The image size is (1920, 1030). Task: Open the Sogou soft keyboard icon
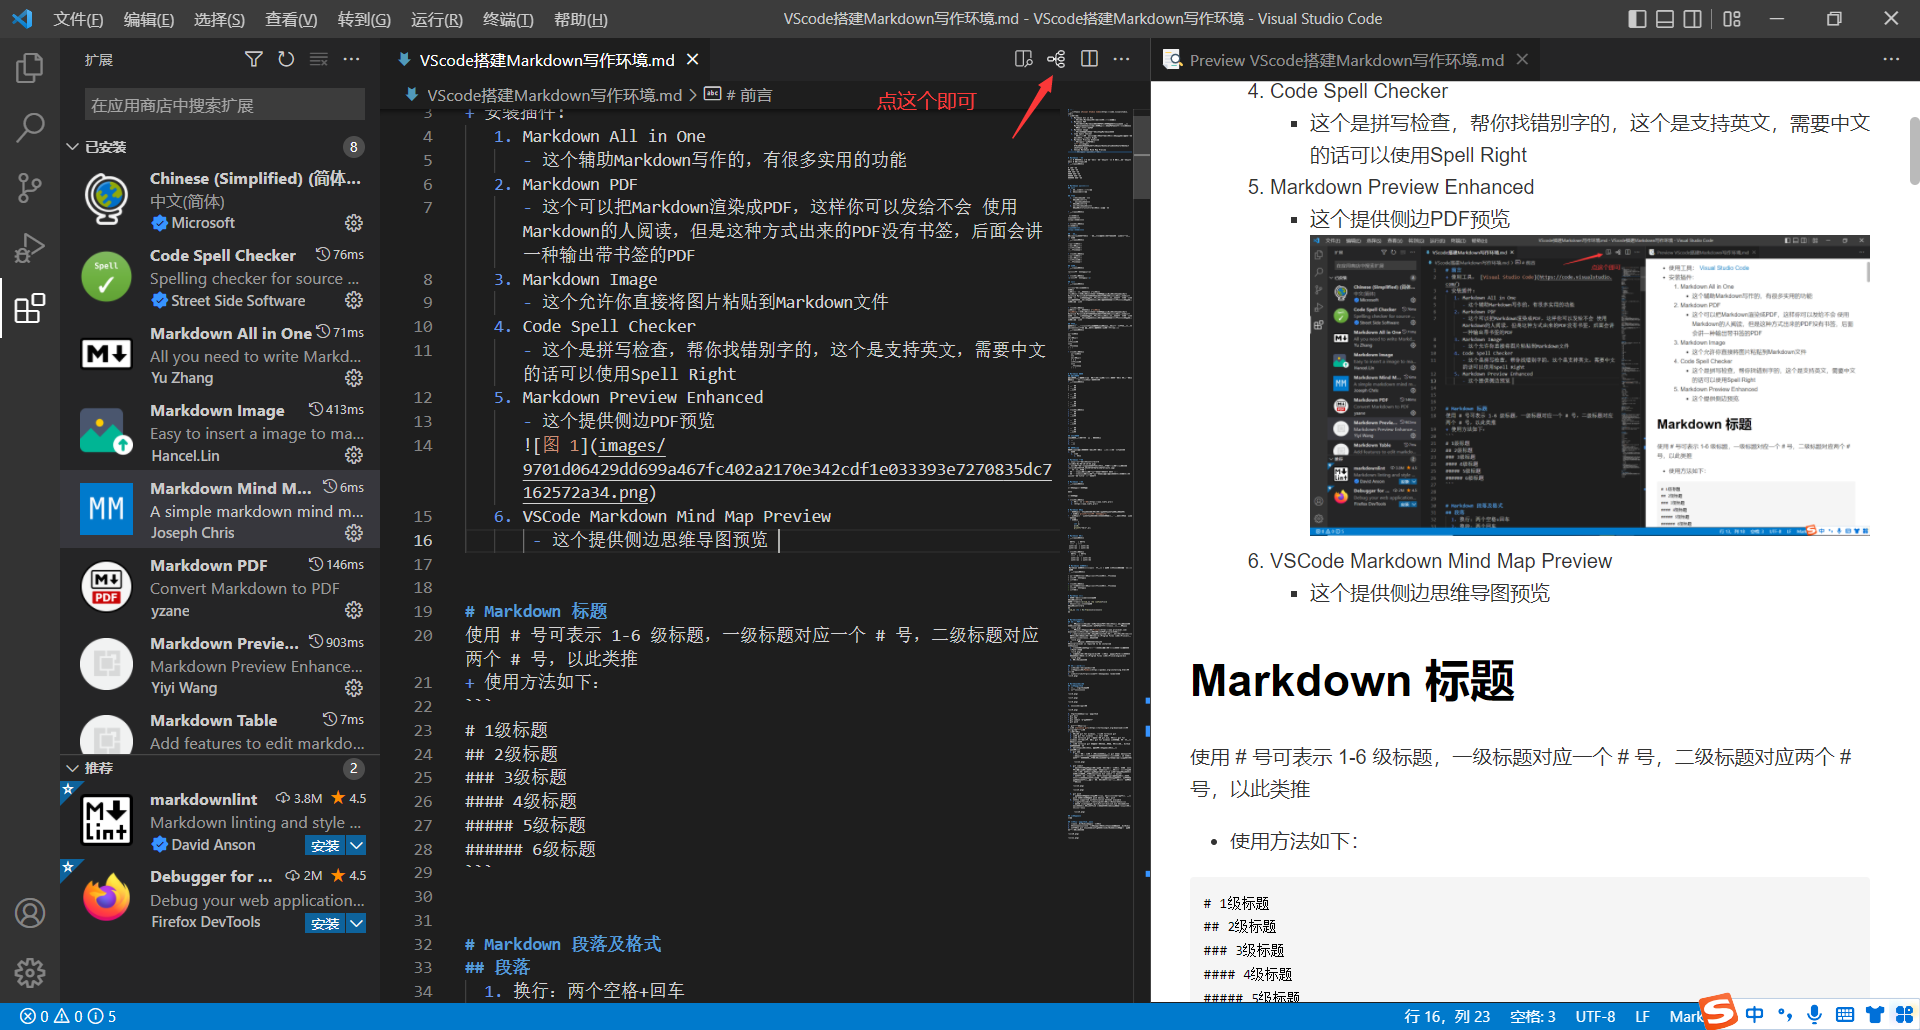tap(1845, 1015)
